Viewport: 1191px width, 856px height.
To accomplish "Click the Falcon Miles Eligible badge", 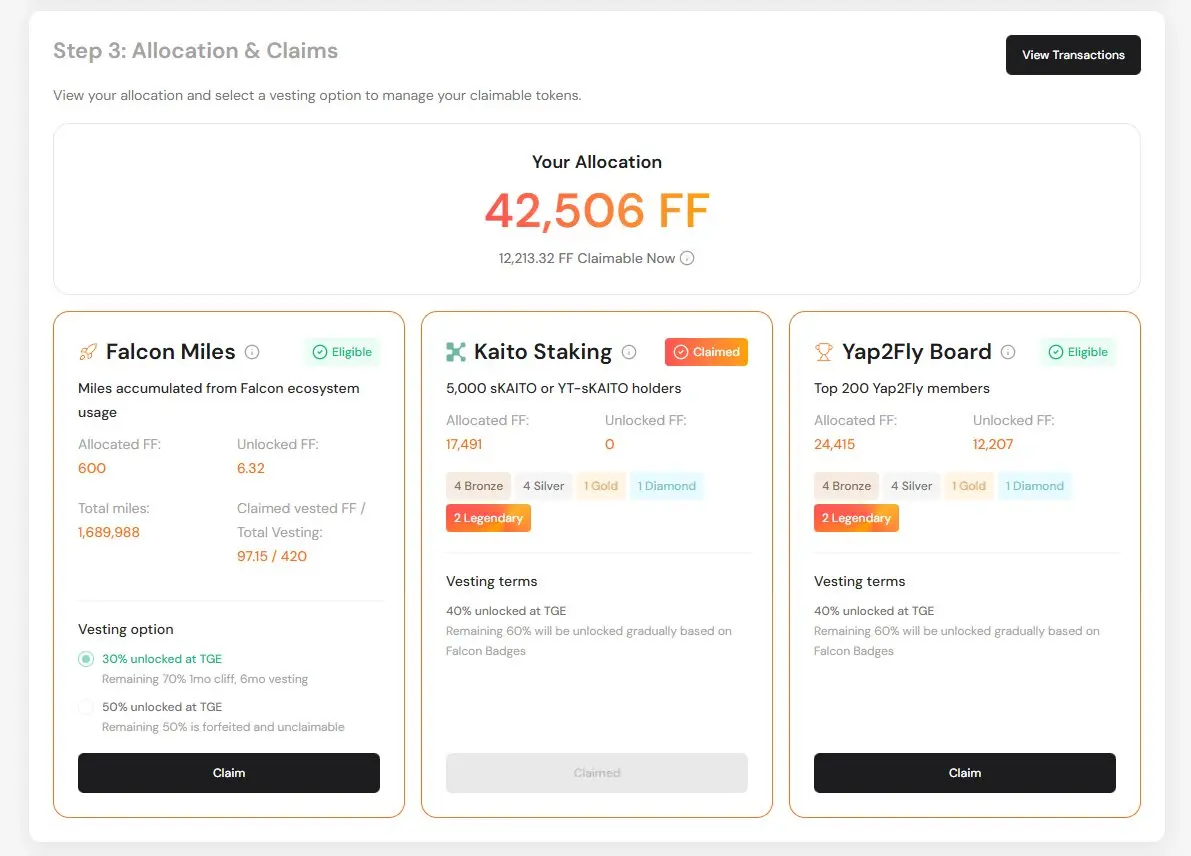I will click(342, 352).
